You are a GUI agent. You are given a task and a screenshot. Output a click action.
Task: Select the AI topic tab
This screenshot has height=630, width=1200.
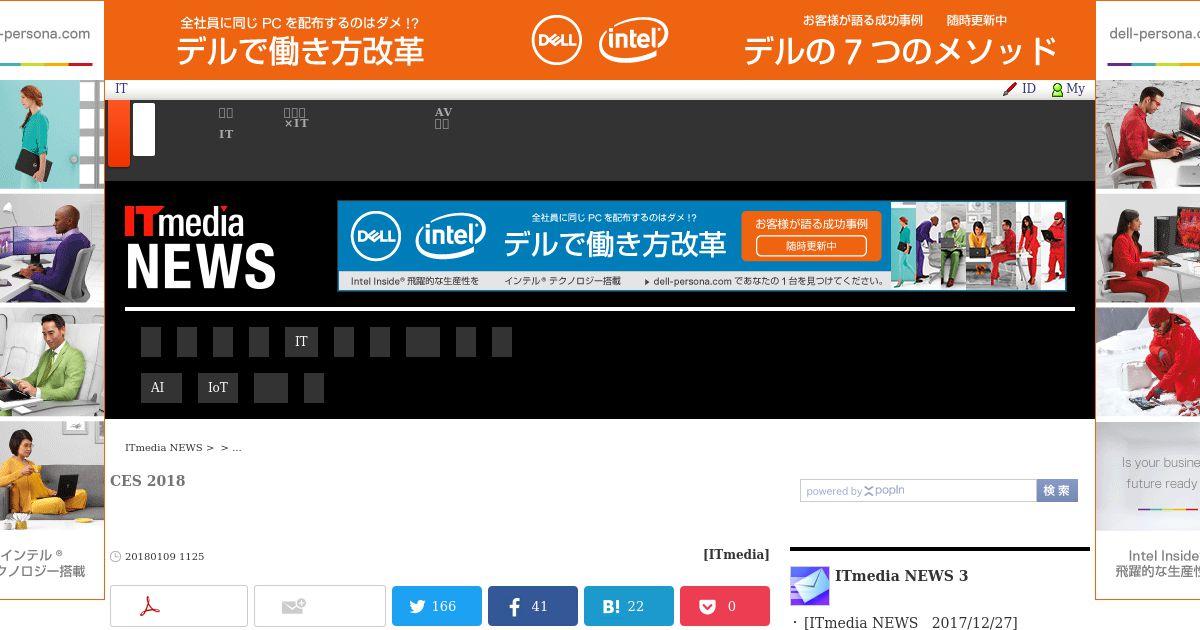[x=161, y=388]
